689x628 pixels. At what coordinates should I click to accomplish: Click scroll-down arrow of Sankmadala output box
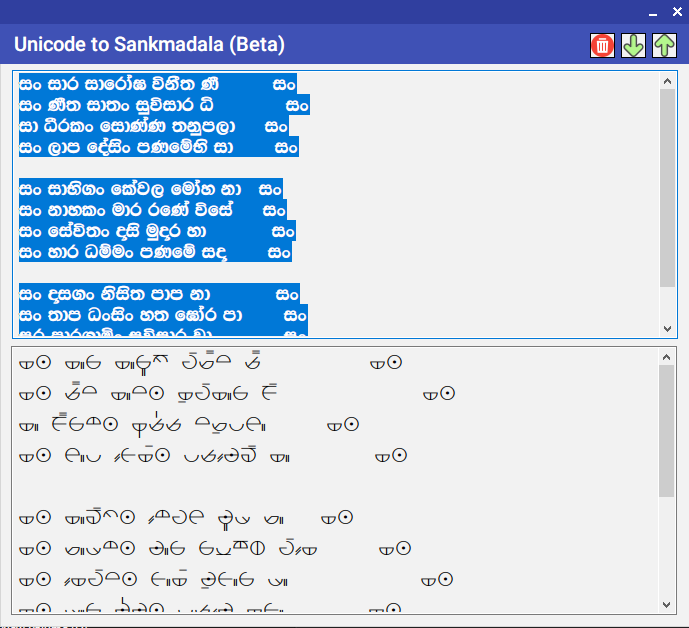coord(667,605)
